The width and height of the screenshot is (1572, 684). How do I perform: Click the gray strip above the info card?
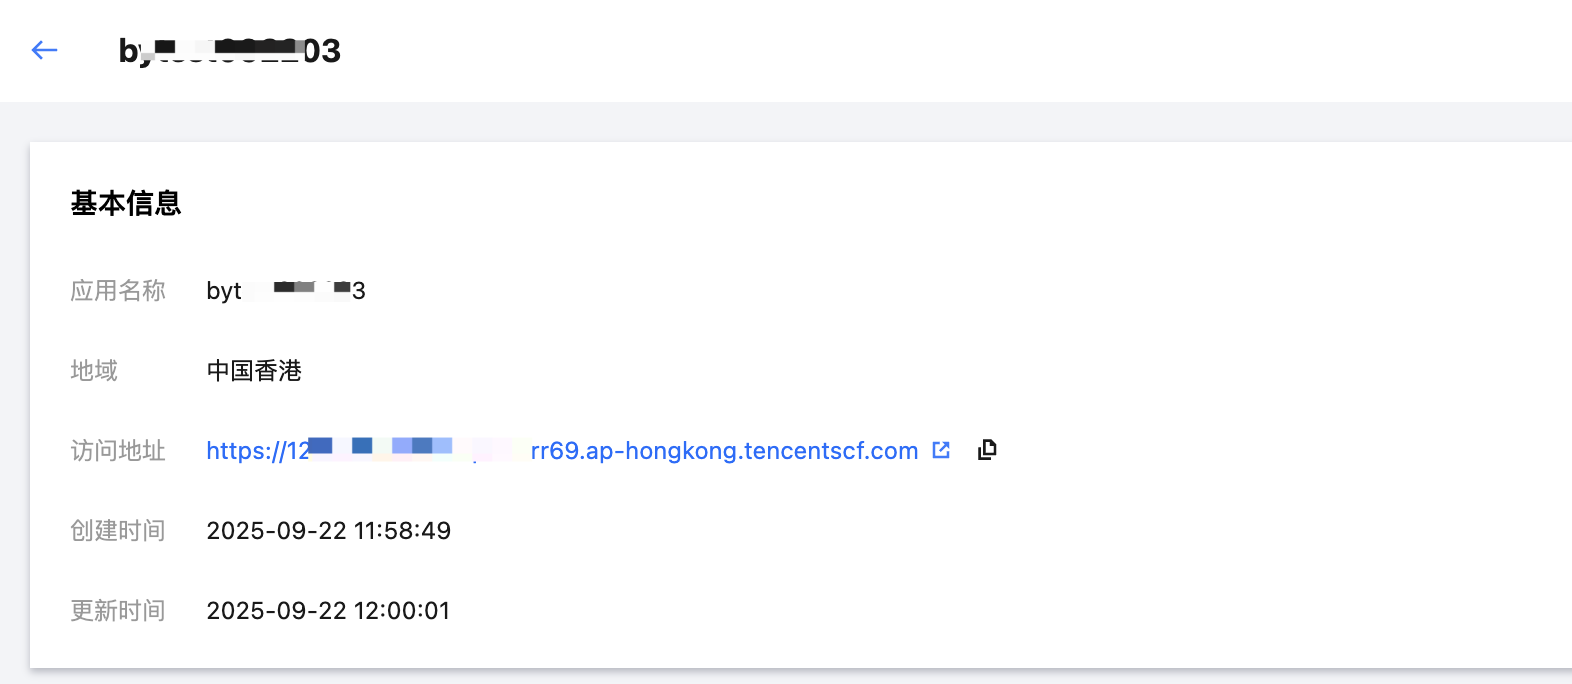pyautogui.click(x=800, y=121)
